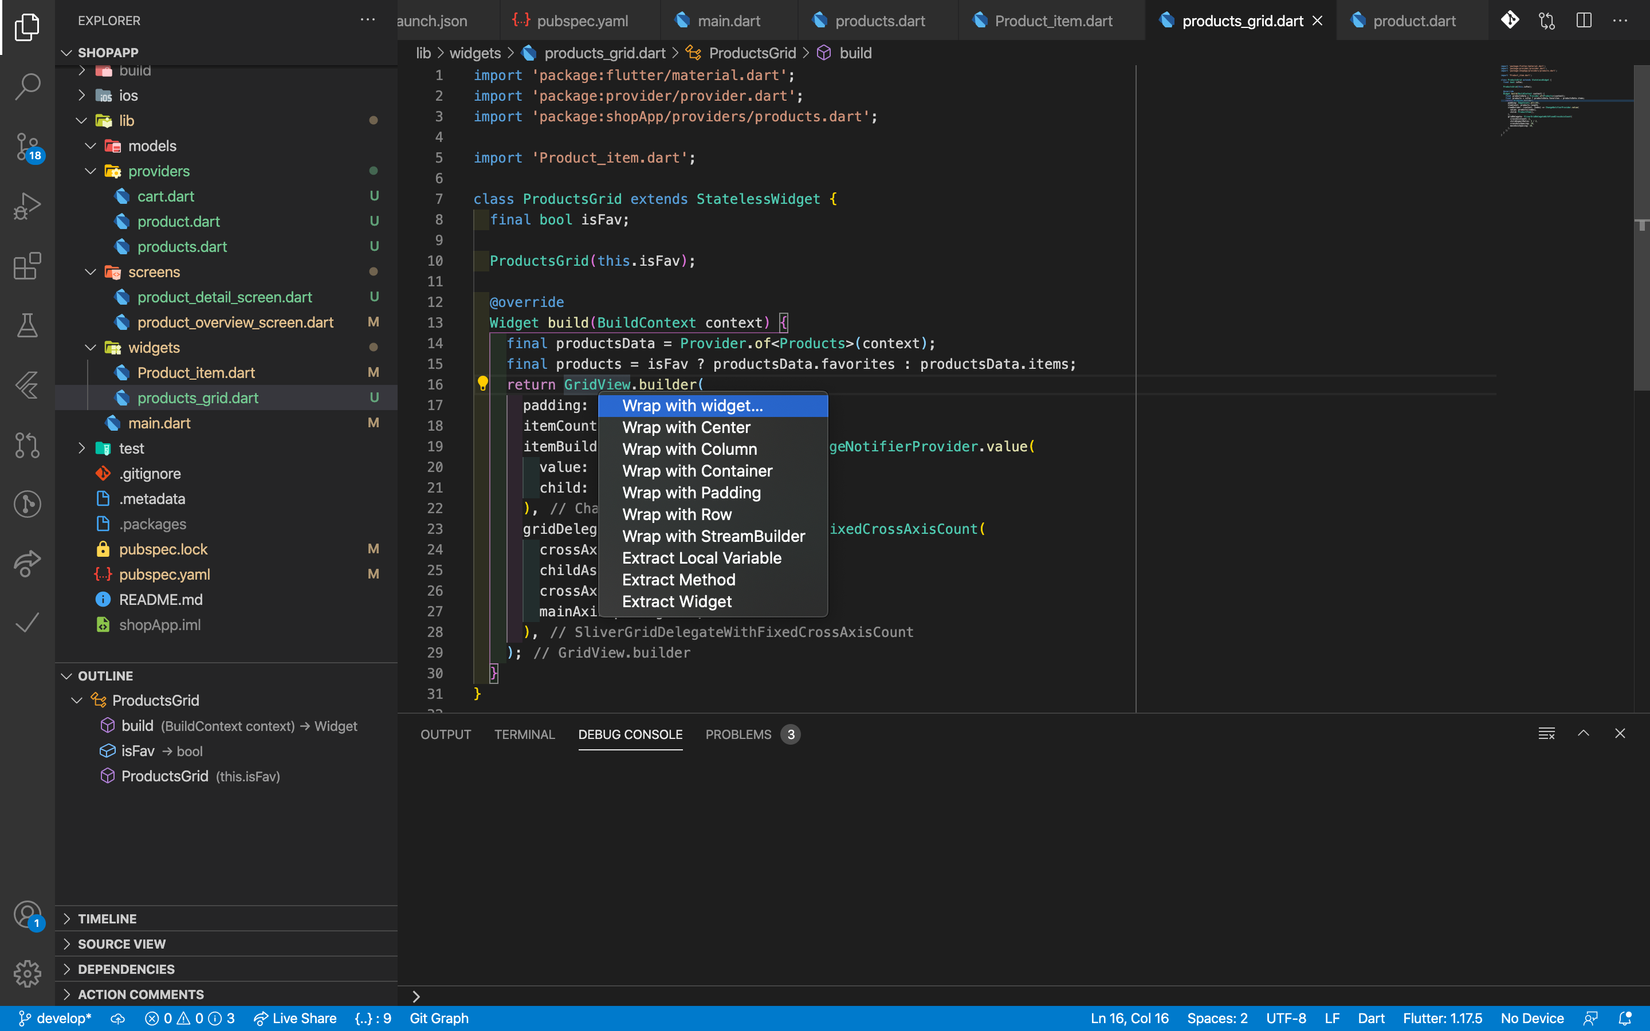The width and height of the screenshot is (1650, 1031).
Task: Click the lightbulb code action icon
Action: (483, 384)
